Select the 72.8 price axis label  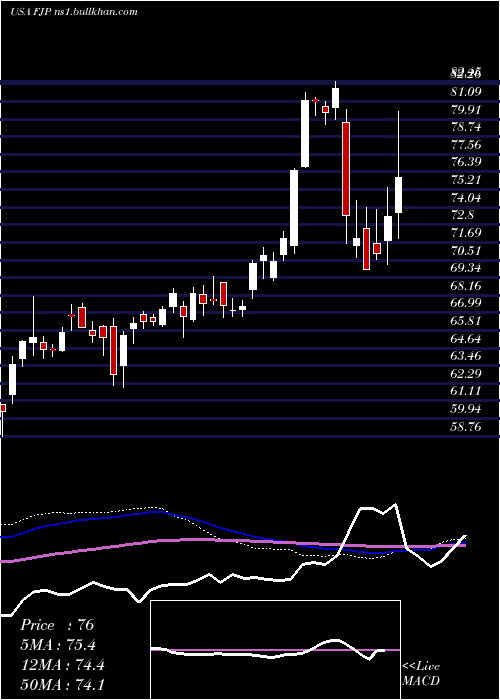[462, 215]
